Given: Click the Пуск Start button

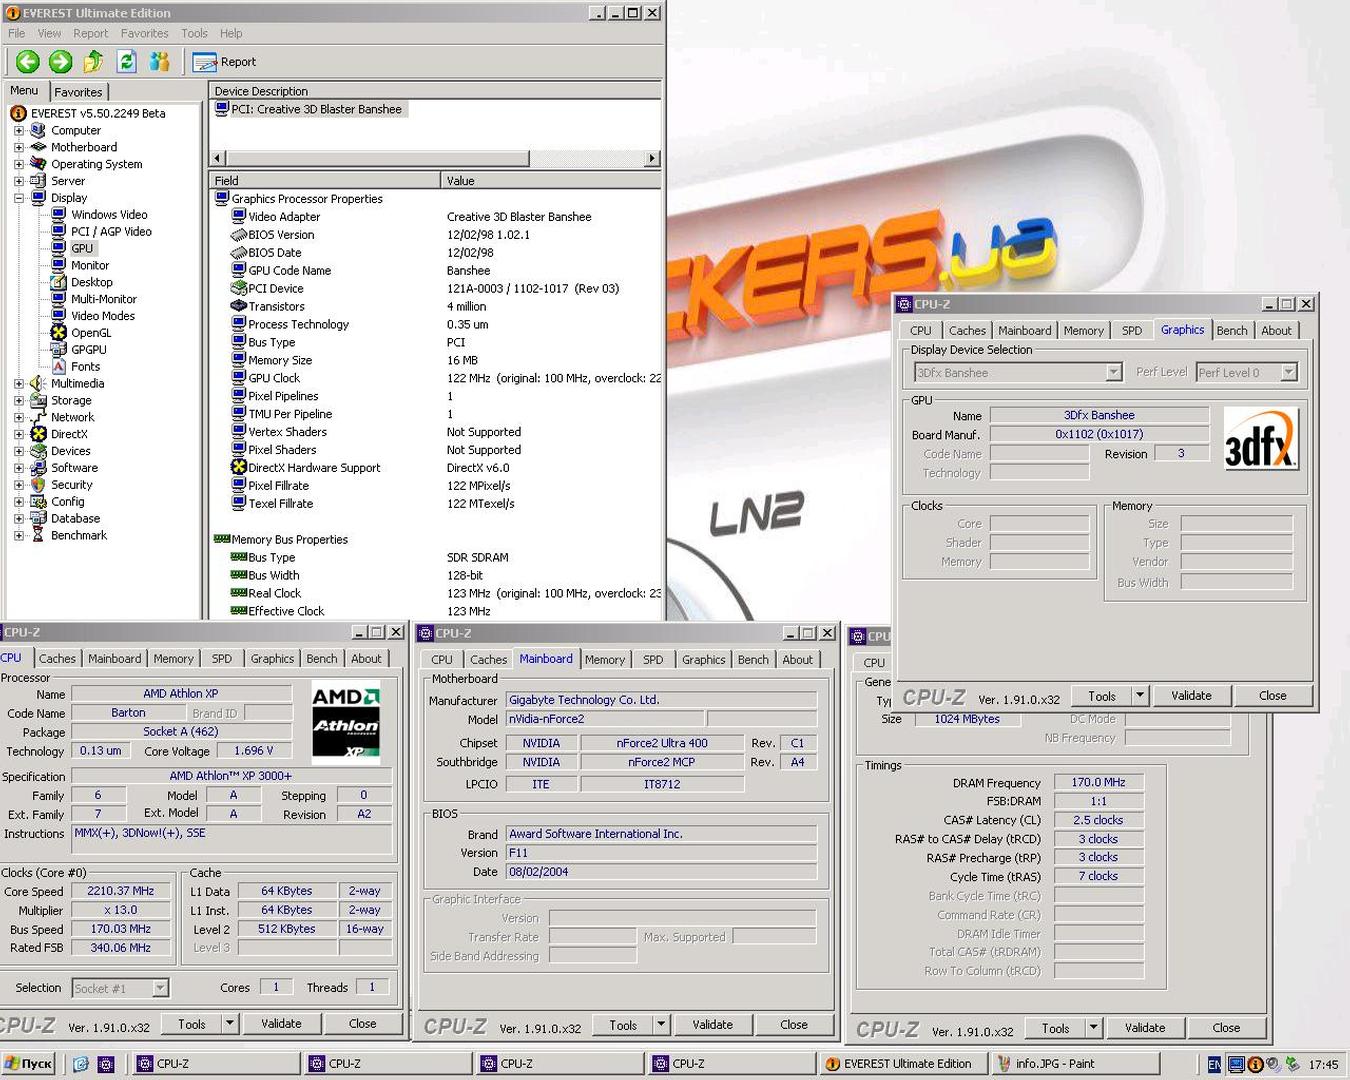Looking at the screenshot, I should (28, 1064).
